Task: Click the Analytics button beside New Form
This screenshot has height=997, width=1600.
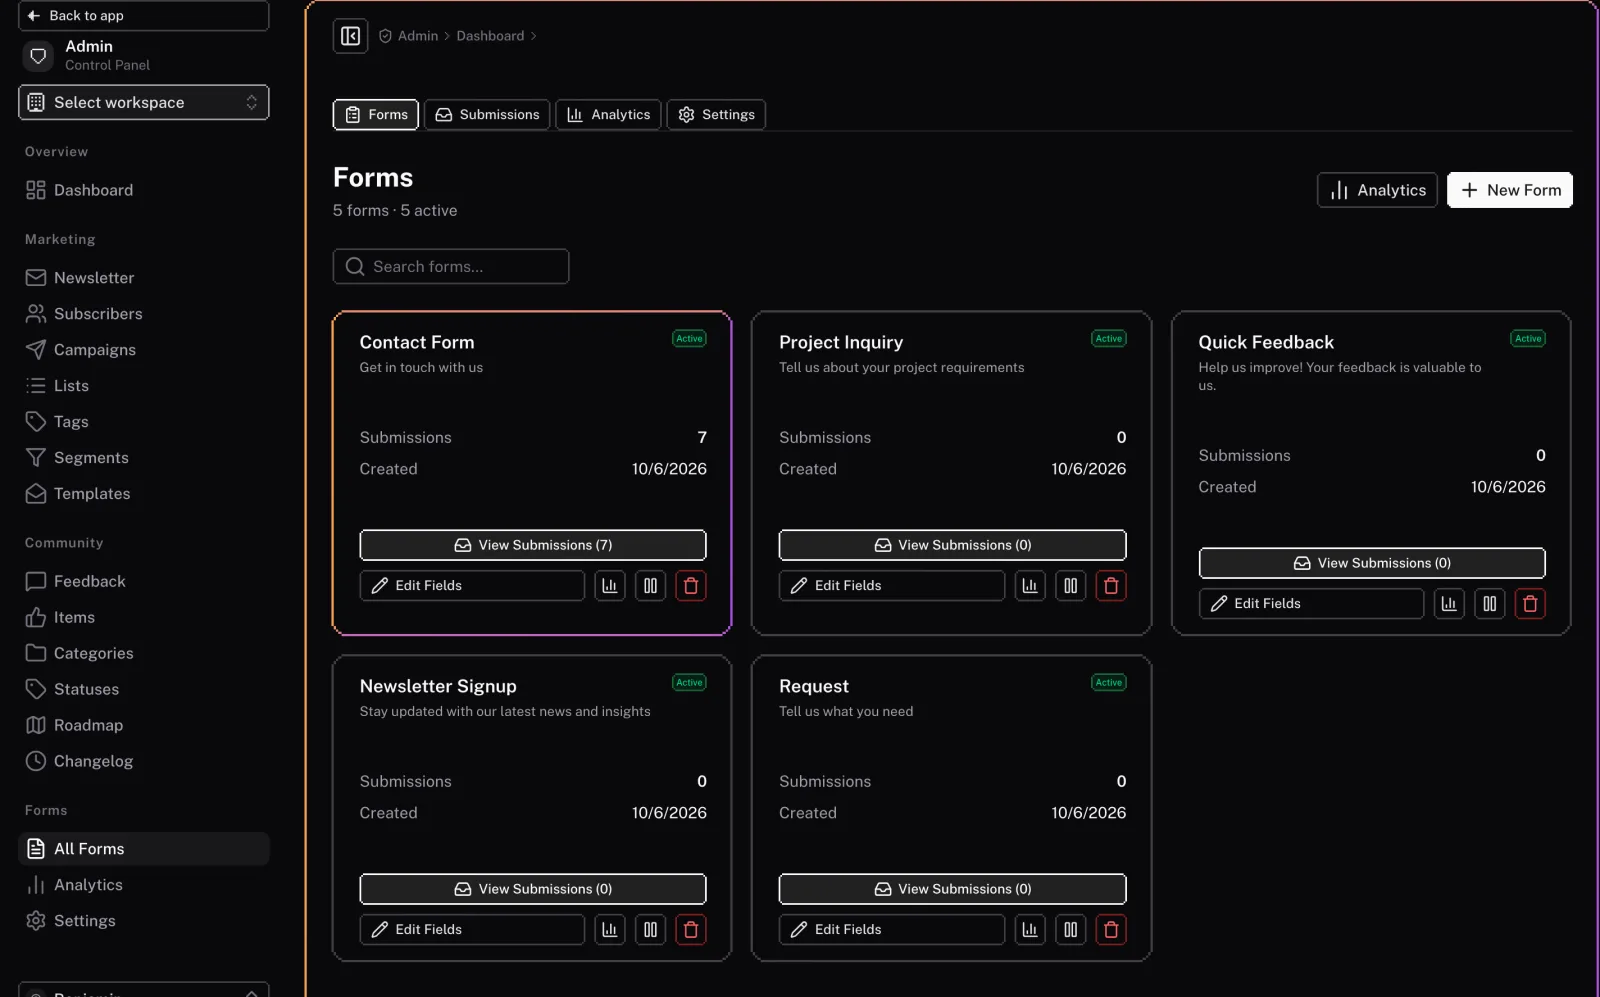Action: click(x=1377, y=190)
